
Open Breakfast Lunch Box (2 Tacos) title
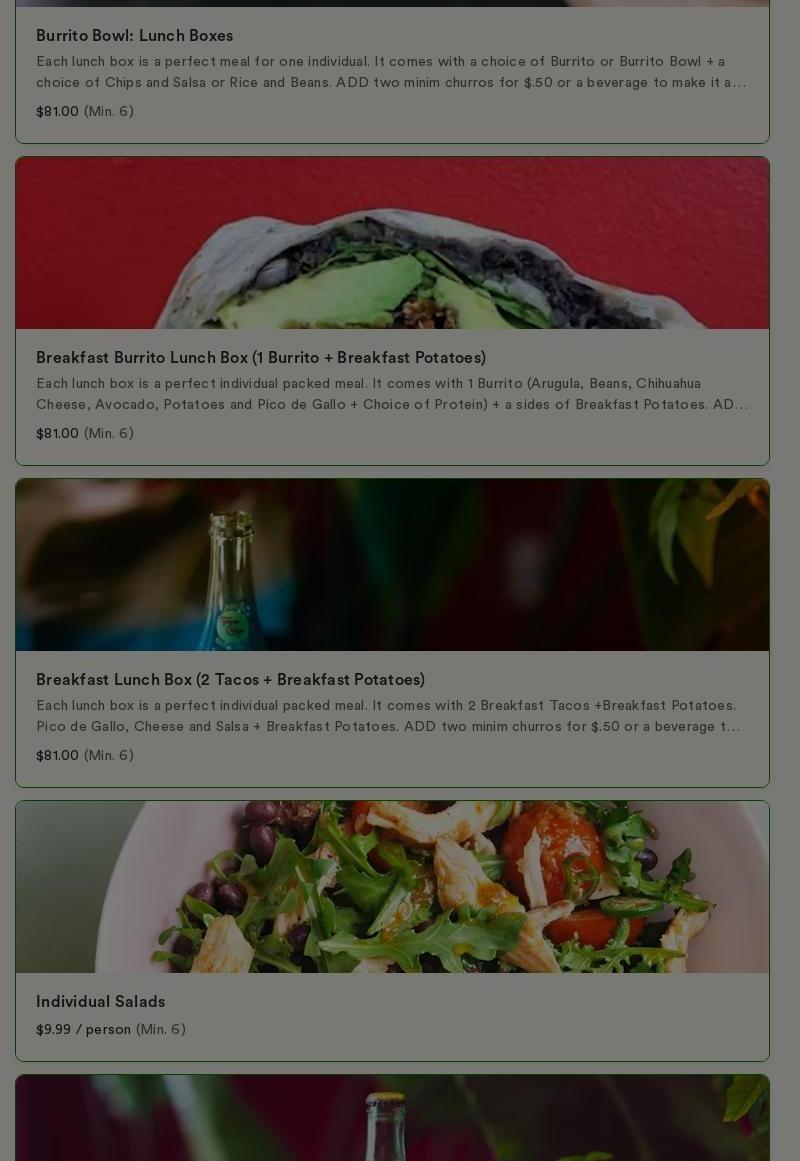(230, 680)
